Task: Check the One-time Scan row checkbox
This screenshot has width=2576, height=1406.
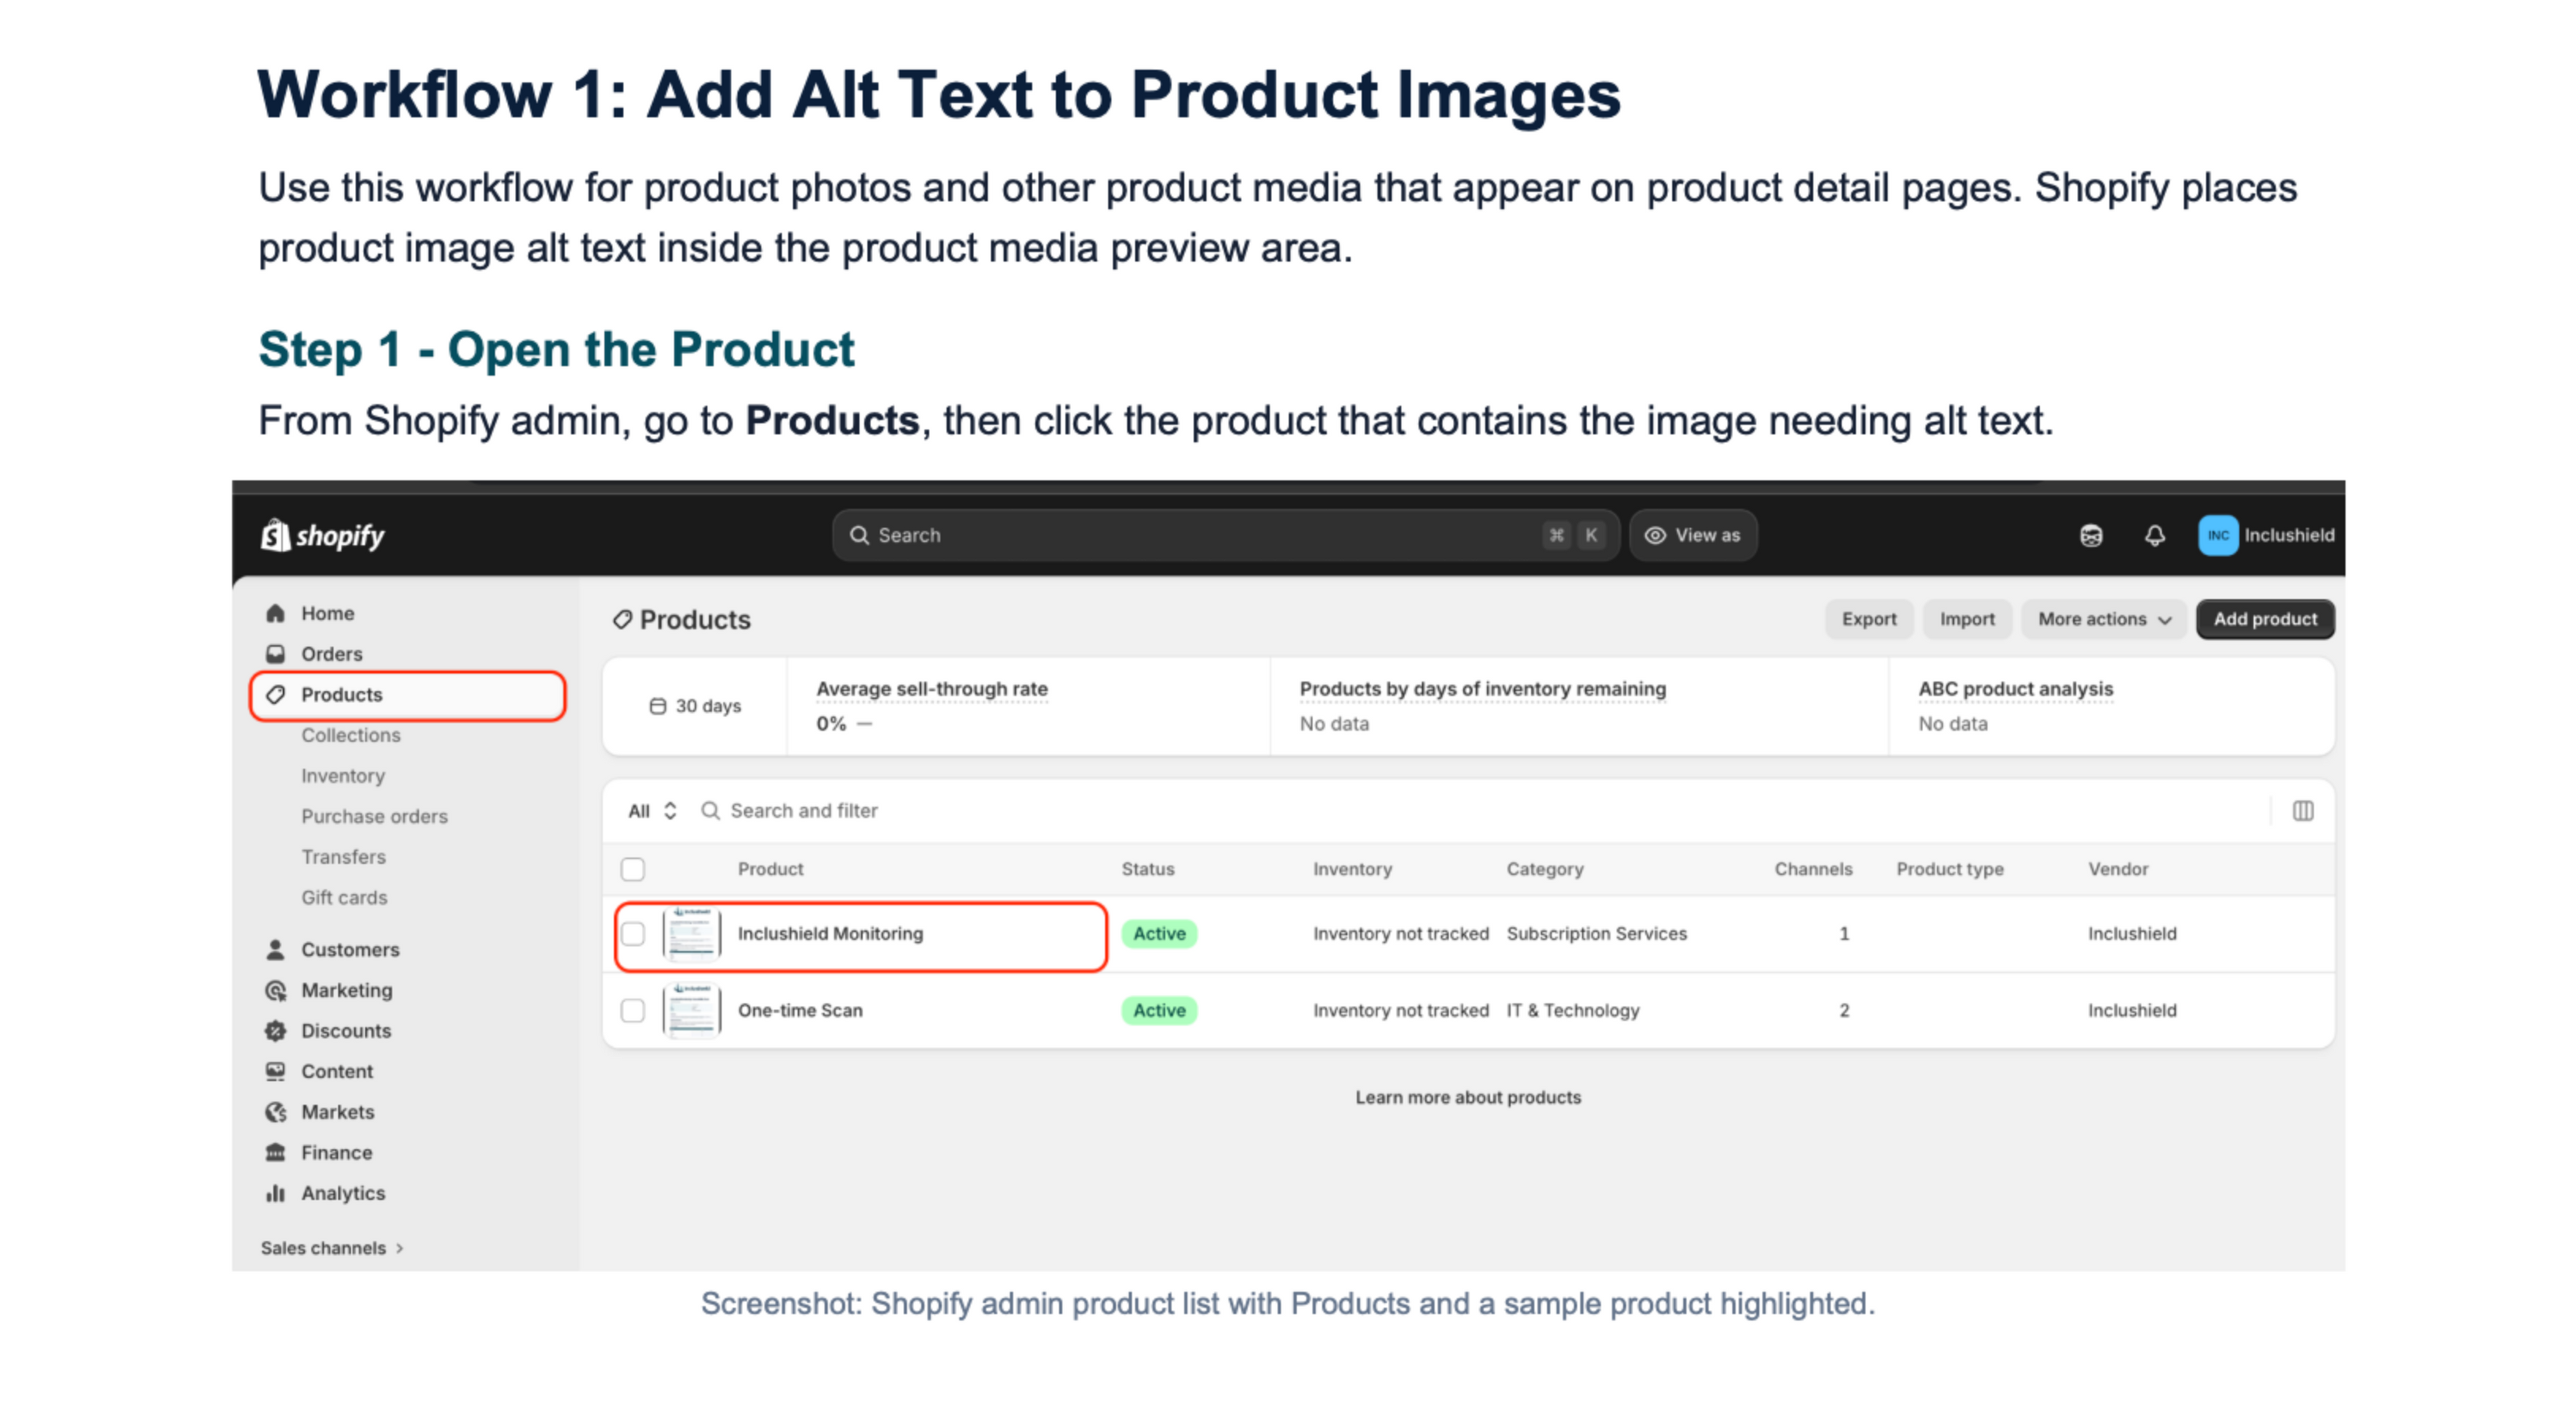Action: (633, 1011)
